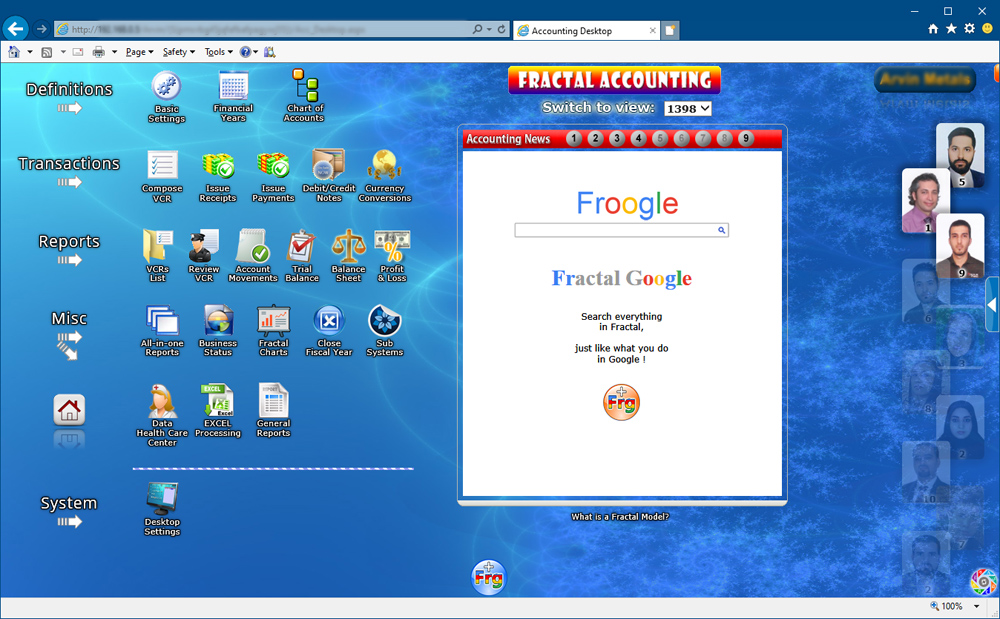Open the Switch to view year dropdown
The width and height of the screenshot is (1000, 619).
tap(688, 109)
